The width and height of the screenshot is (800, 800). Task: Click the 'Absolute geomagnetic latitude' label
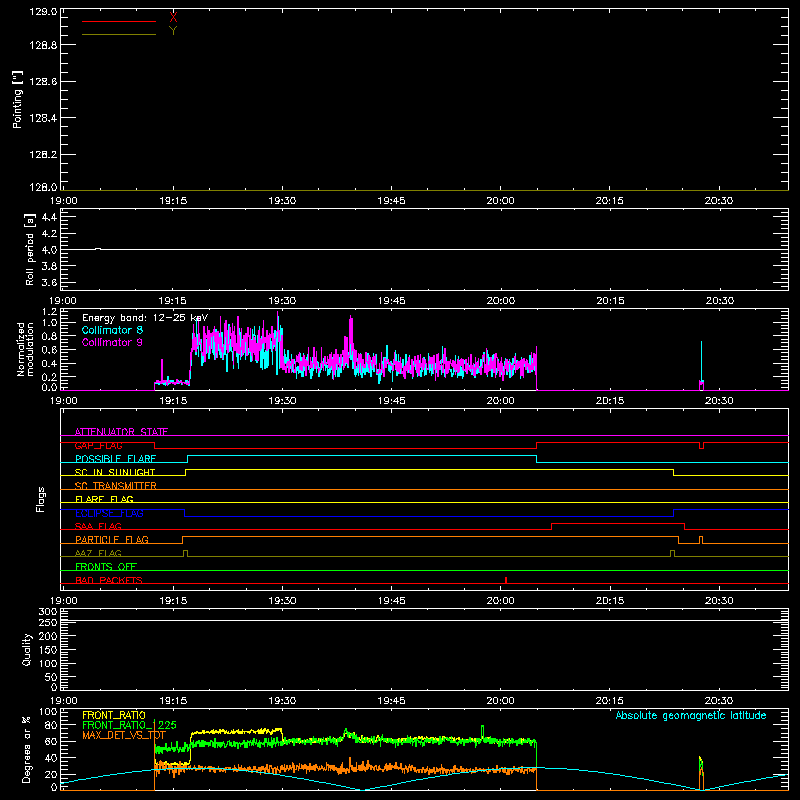(691, 716)
